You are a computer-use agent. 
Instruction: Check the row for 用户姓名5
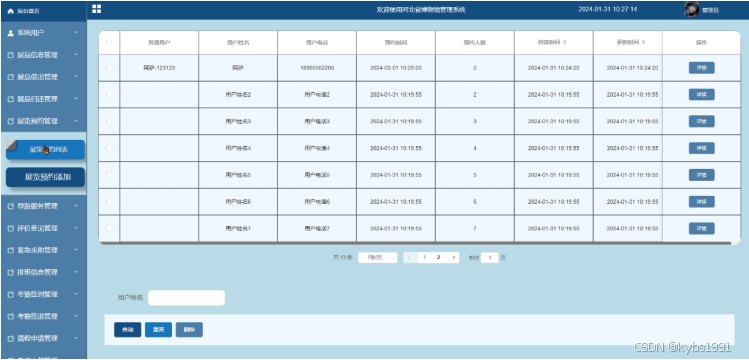pyautogui.click(x=109, y=175)
